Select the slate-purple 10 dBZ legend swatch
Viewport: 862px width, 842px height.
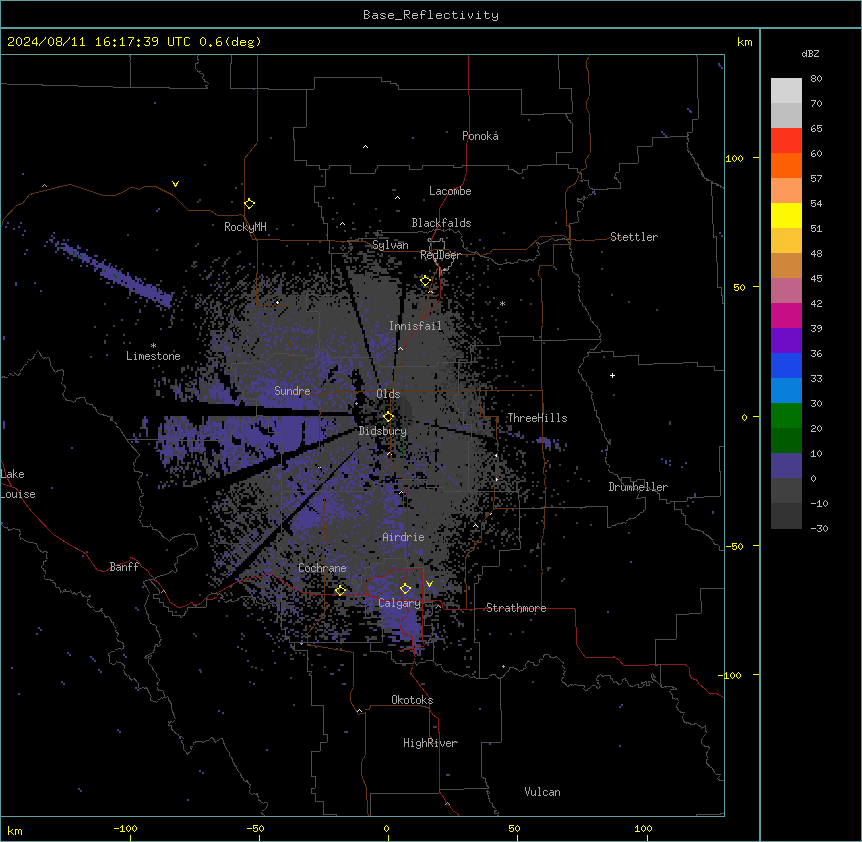(x=786, y=466)
